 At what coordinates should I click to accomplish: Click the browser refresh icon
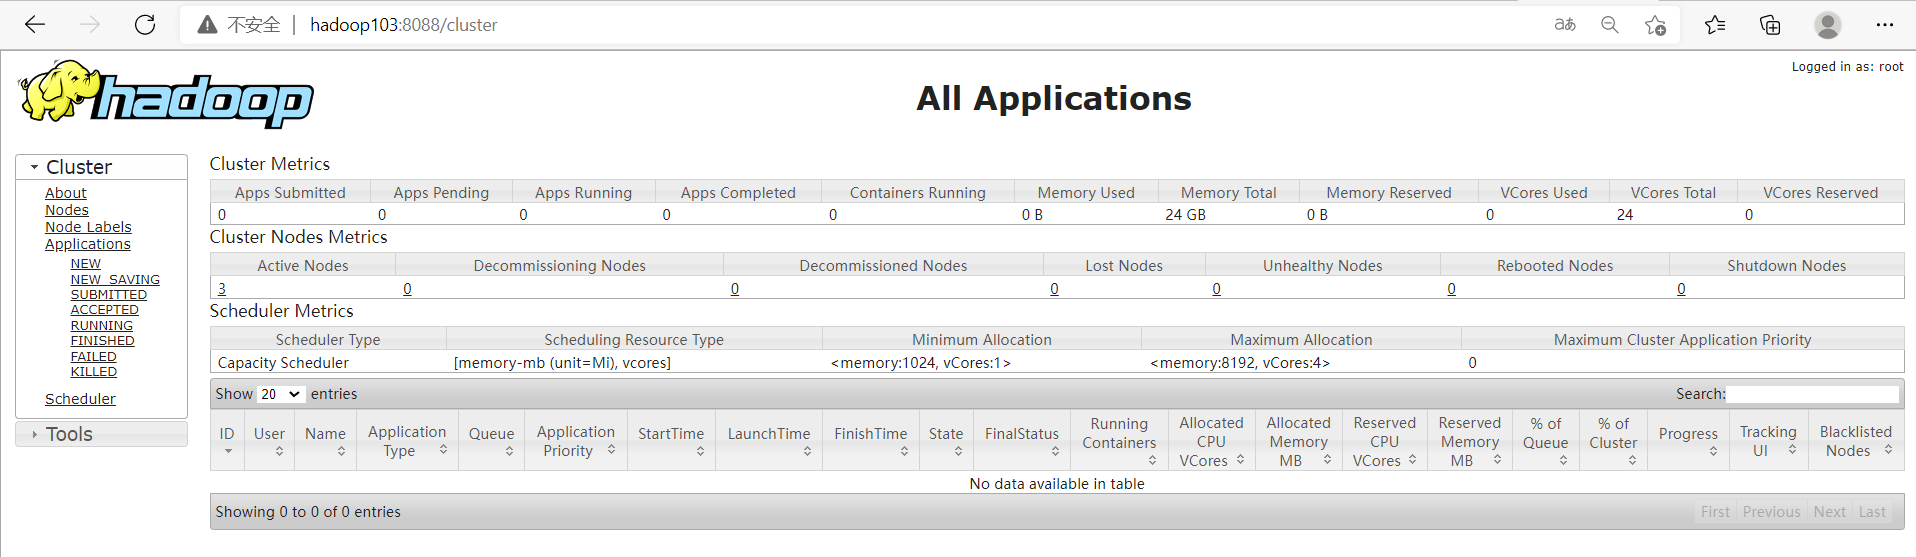tap(145, 25)
